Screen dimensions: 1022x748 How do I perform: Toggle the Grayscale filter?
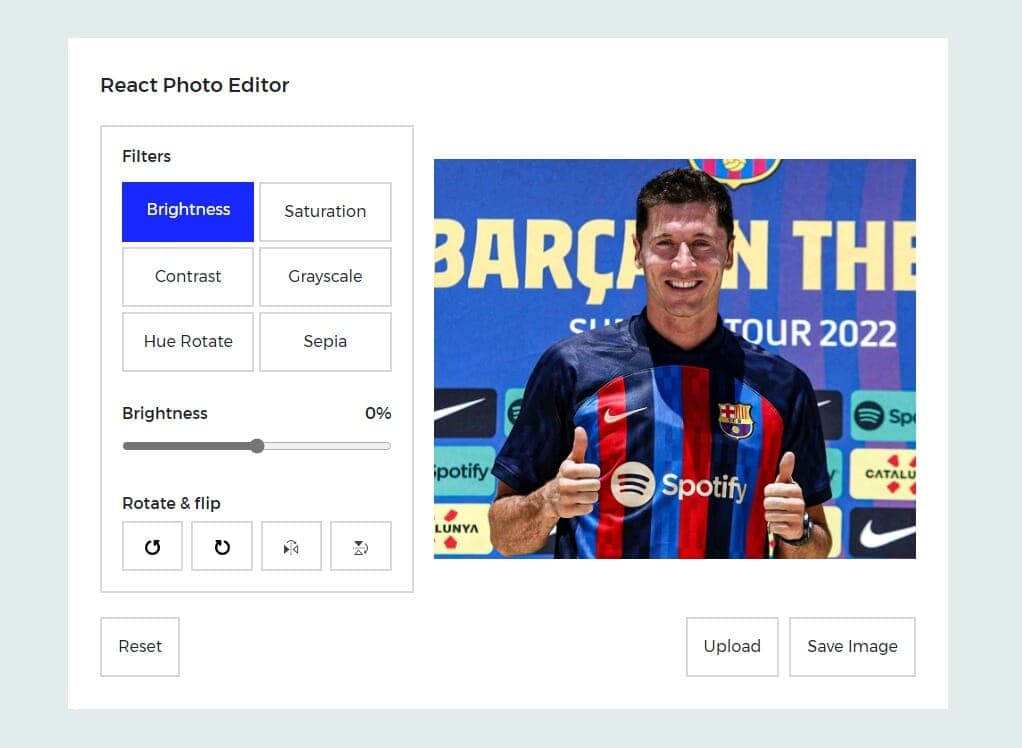coord(325,276)
